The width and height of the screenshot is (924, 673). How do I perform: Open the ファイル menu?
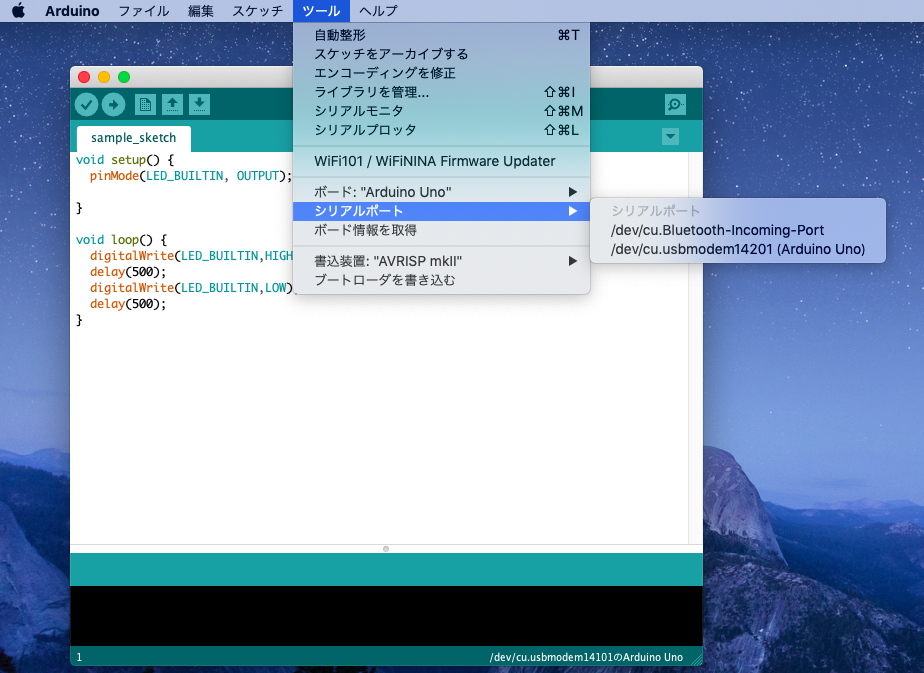(x=144, y=11)
